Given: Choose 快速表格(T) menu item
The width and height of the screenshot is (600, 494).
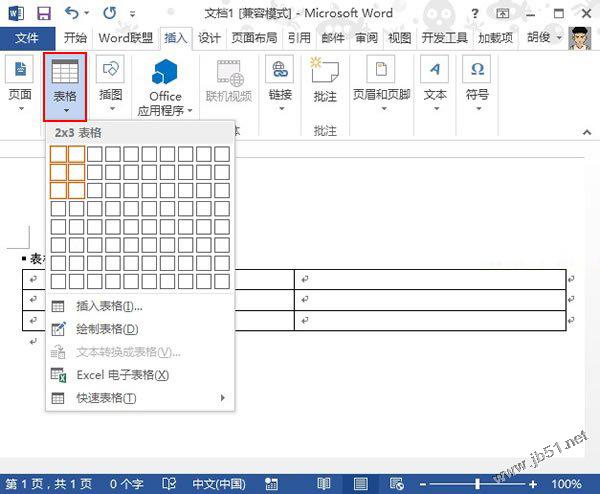Looking at the screenshot, I should [x=140, y=398].
